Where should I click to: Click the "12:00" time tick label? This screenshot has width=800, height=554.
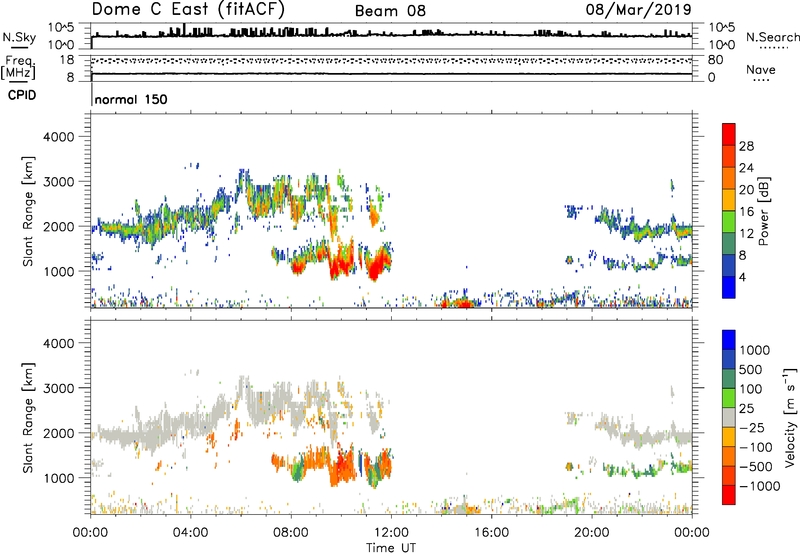tap(391, 533)
